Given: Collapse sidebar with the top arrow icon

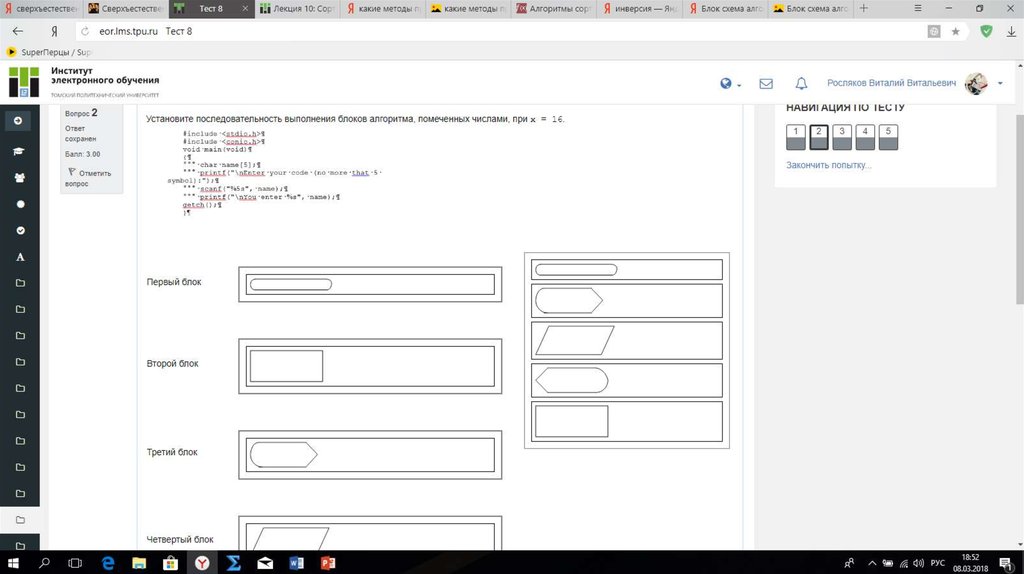Looking at the screenshot, I should coord(20,121).
